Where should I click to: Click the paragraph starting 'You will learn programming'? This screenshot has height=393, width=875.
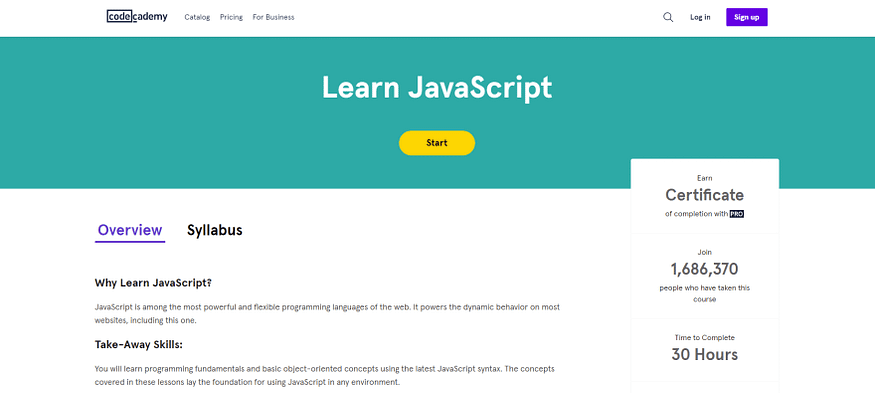pyautogui.click(x=325, y=376)
